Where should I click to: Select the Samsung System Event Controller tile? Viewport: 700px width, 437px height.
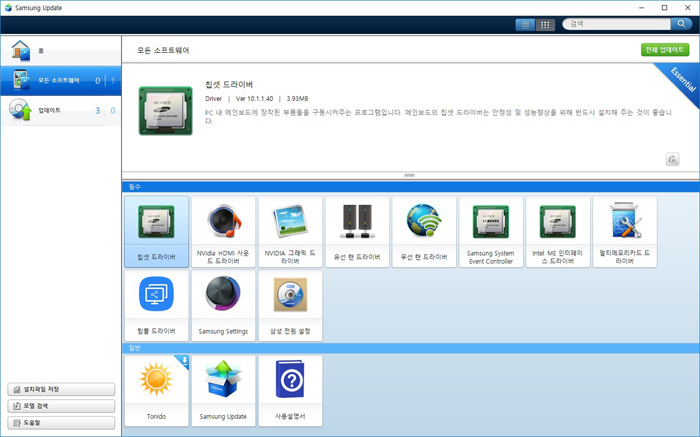[x=491, y=232]
